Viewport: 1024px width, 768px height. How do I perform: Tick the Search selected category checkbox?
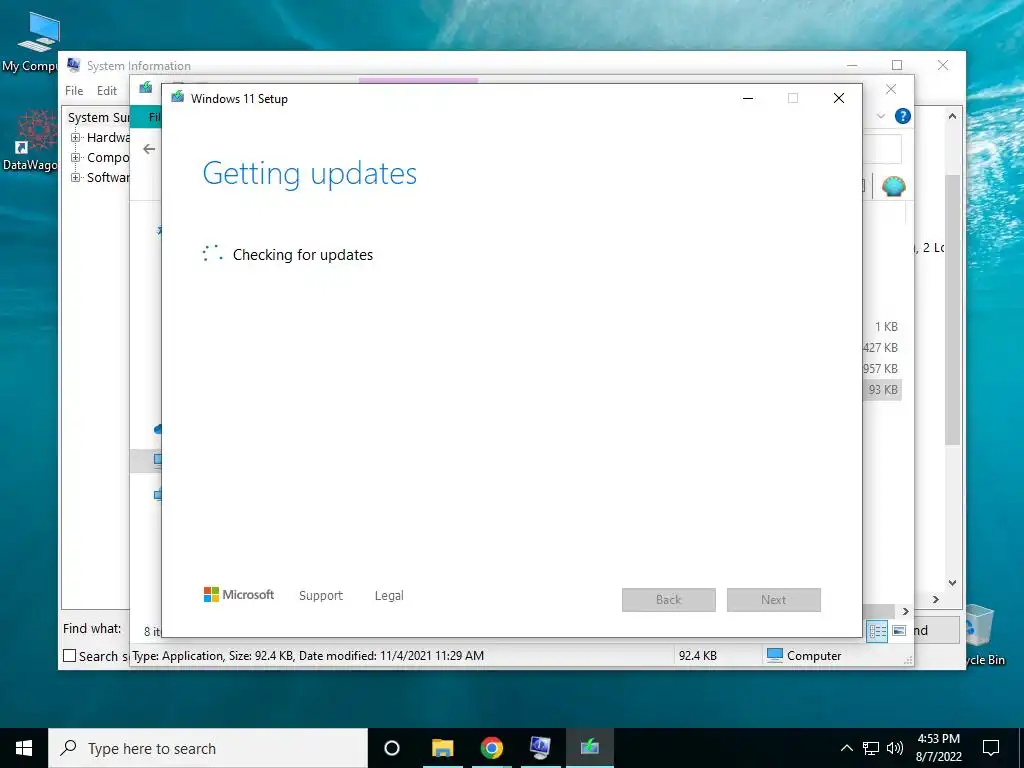(69, 656)
